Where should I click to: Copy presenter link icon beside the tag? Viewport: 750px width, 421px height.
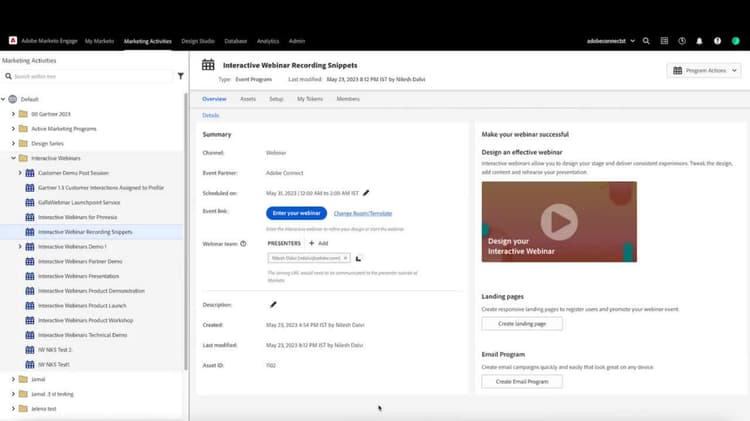tap(358, 259)
